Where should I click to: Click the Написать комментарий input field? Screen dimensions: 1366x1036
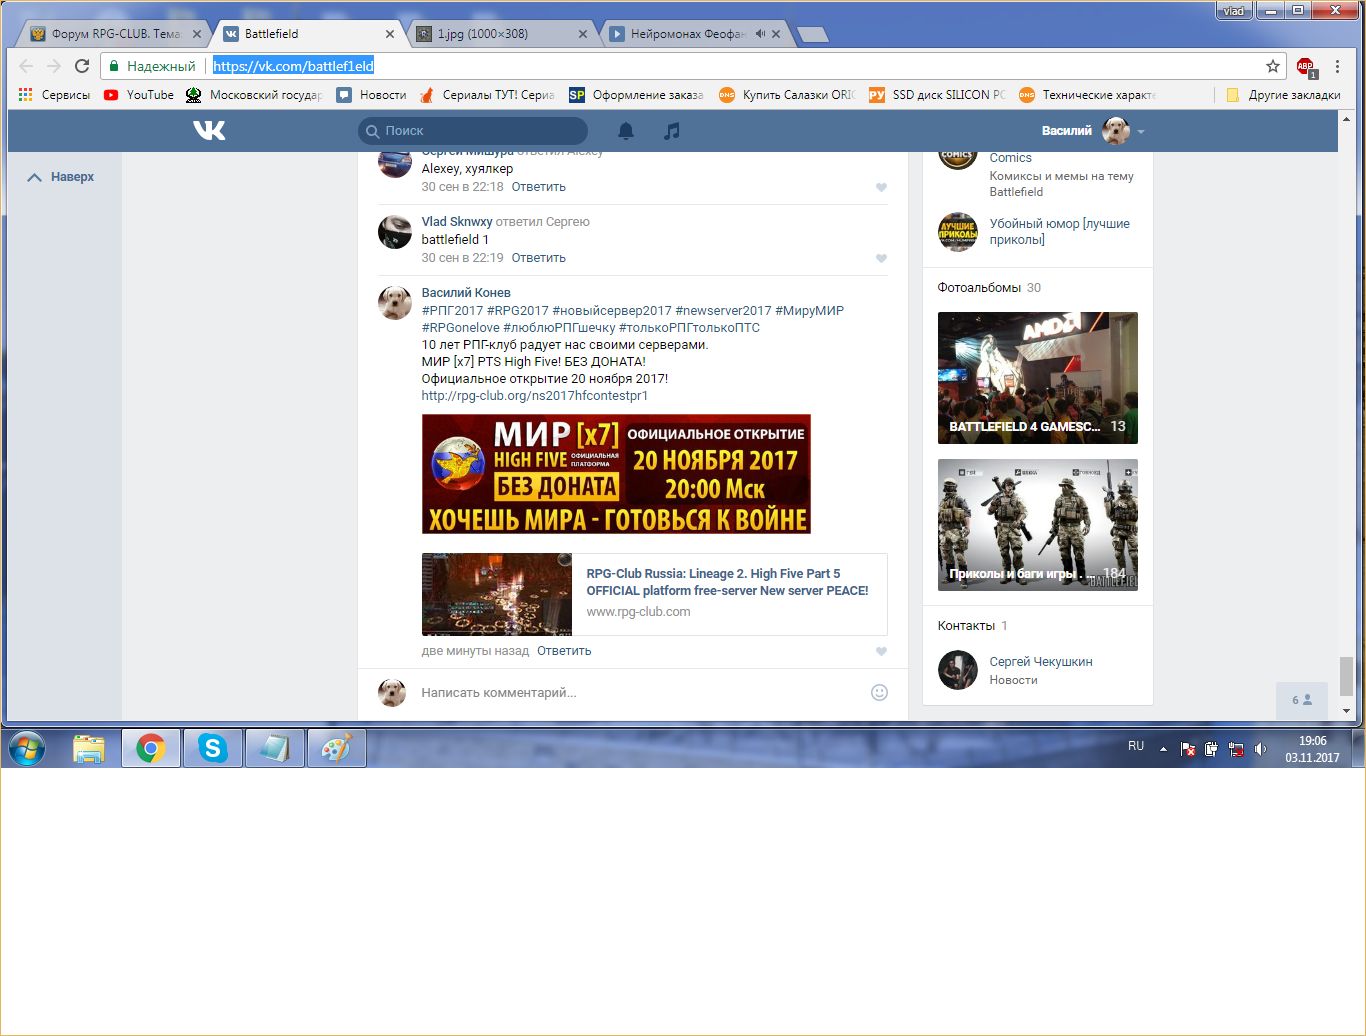(640, 692)
